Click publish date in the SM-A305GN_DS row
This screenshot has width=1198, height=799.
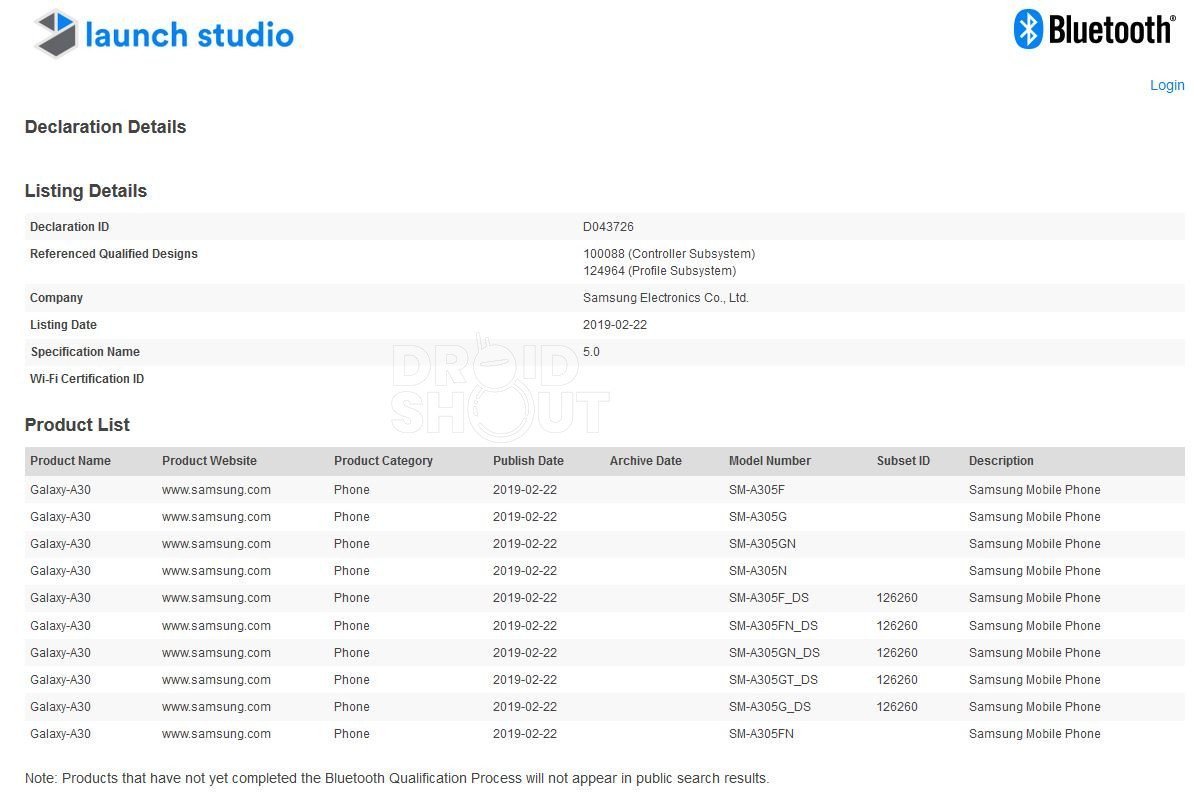click(x=525, y=653)
